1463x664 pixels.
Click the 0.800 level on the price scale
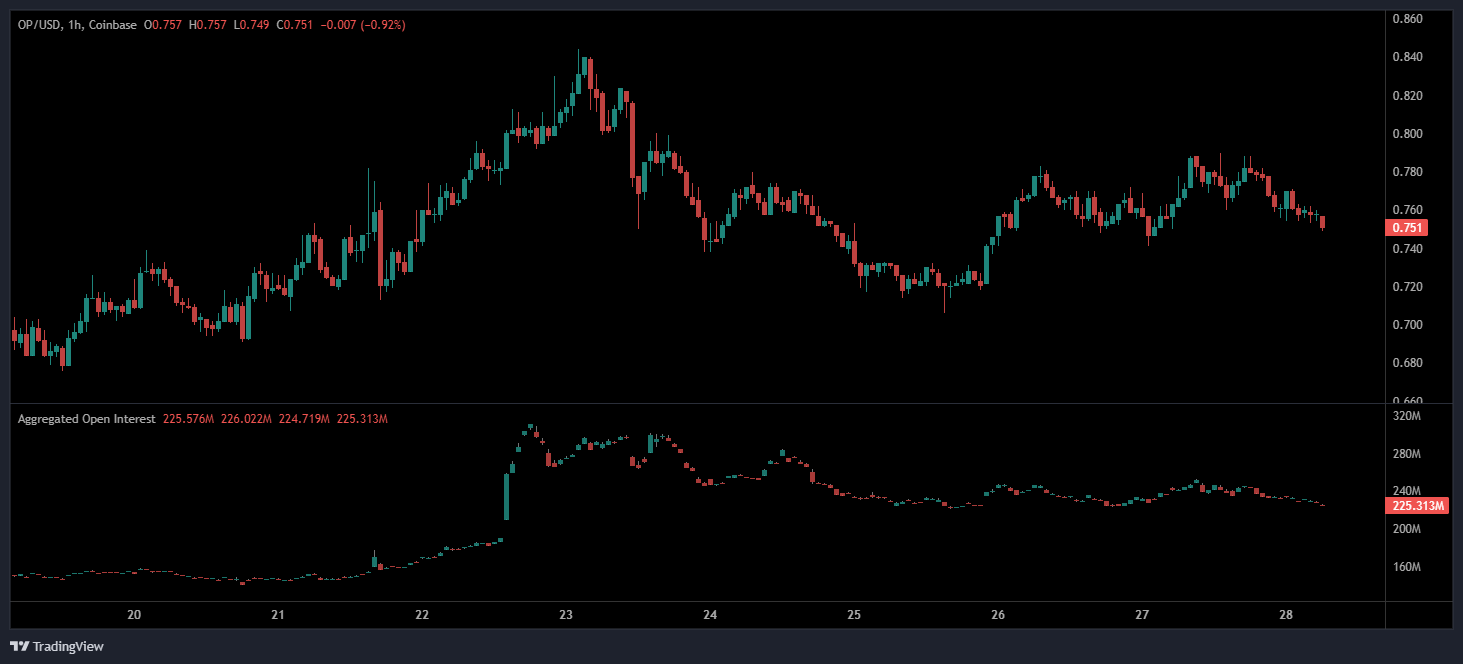[x=1408, y=134]
